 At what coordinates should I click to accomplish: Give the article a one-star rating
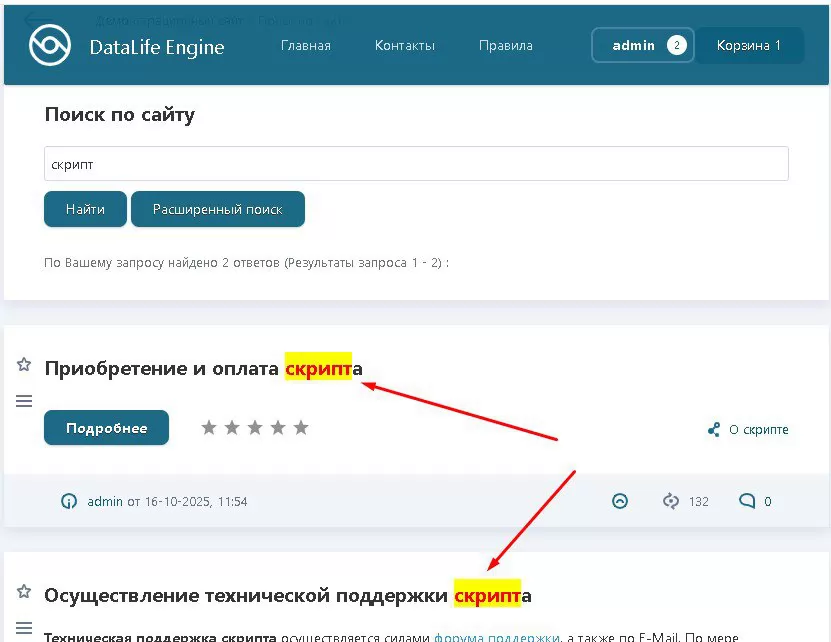pyautogui.click(x=209, y=428)
